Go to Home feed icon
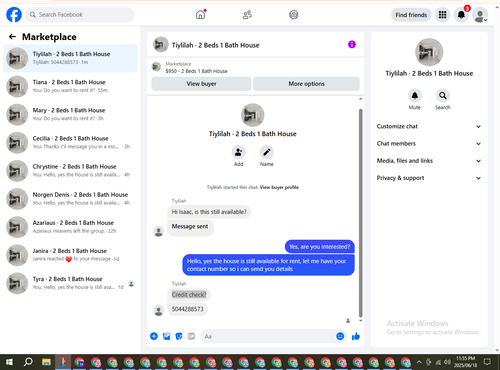Image resolution: width=500 pixels, height=370 pixels. pos(200,15)
